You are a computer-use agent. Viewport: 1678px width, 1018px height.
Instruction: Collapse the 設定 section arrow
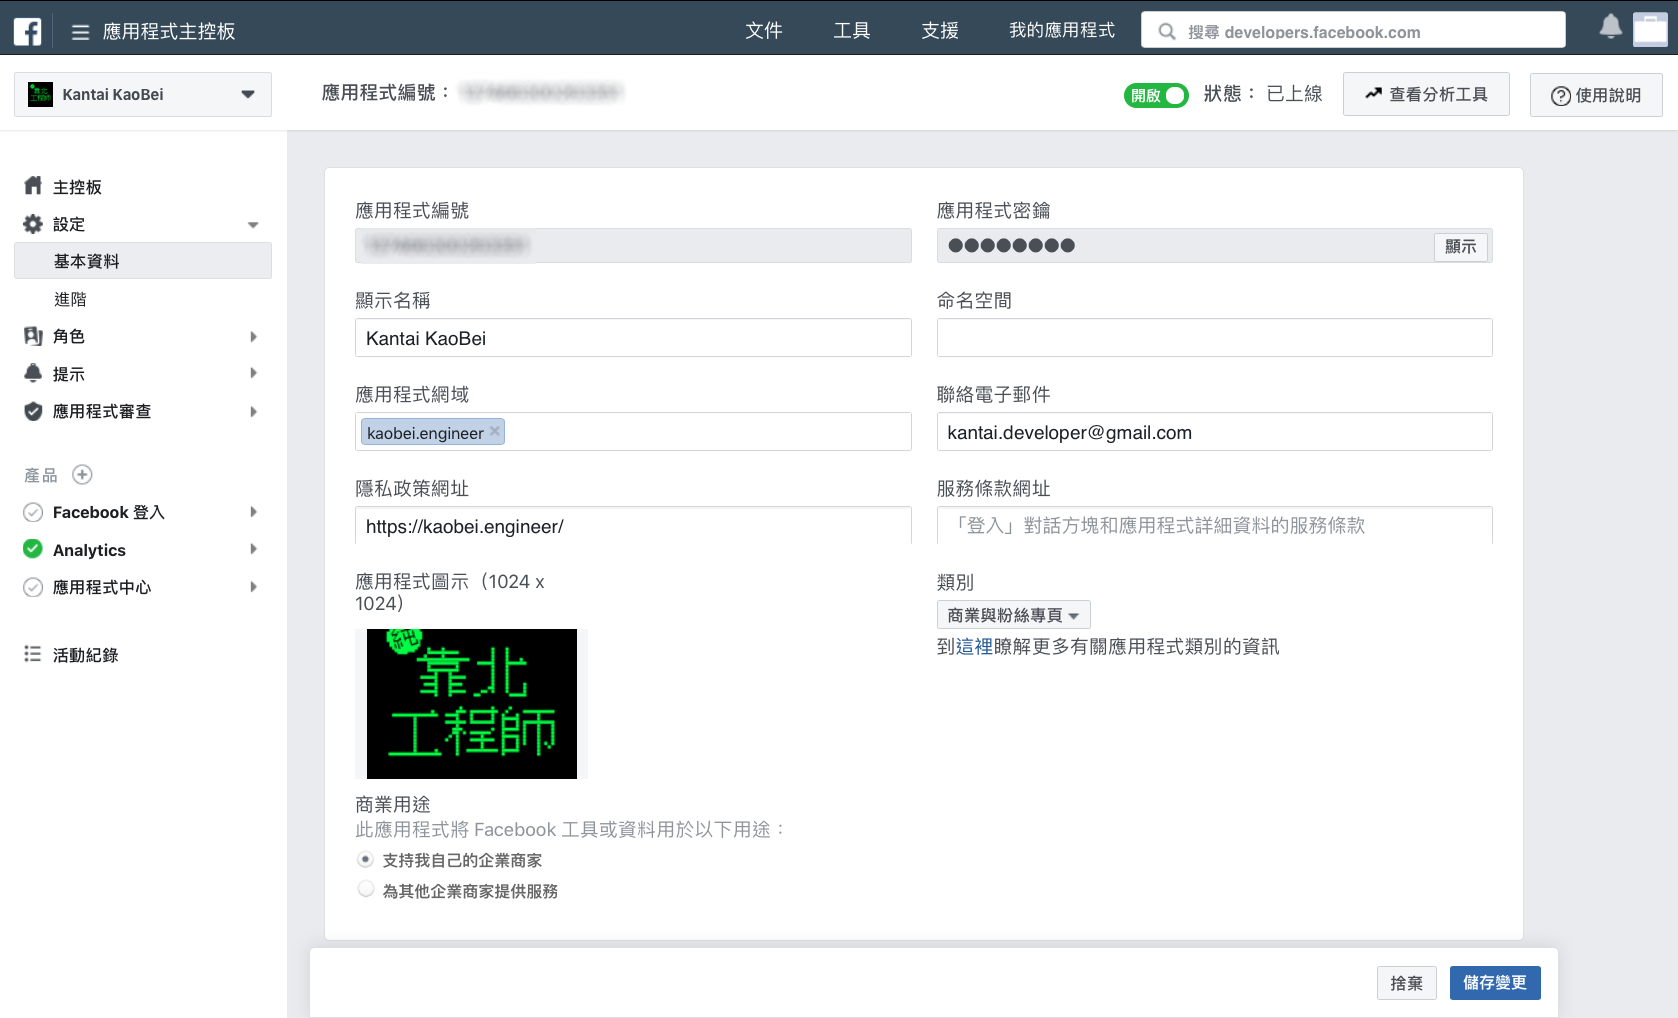coord(253,225)
